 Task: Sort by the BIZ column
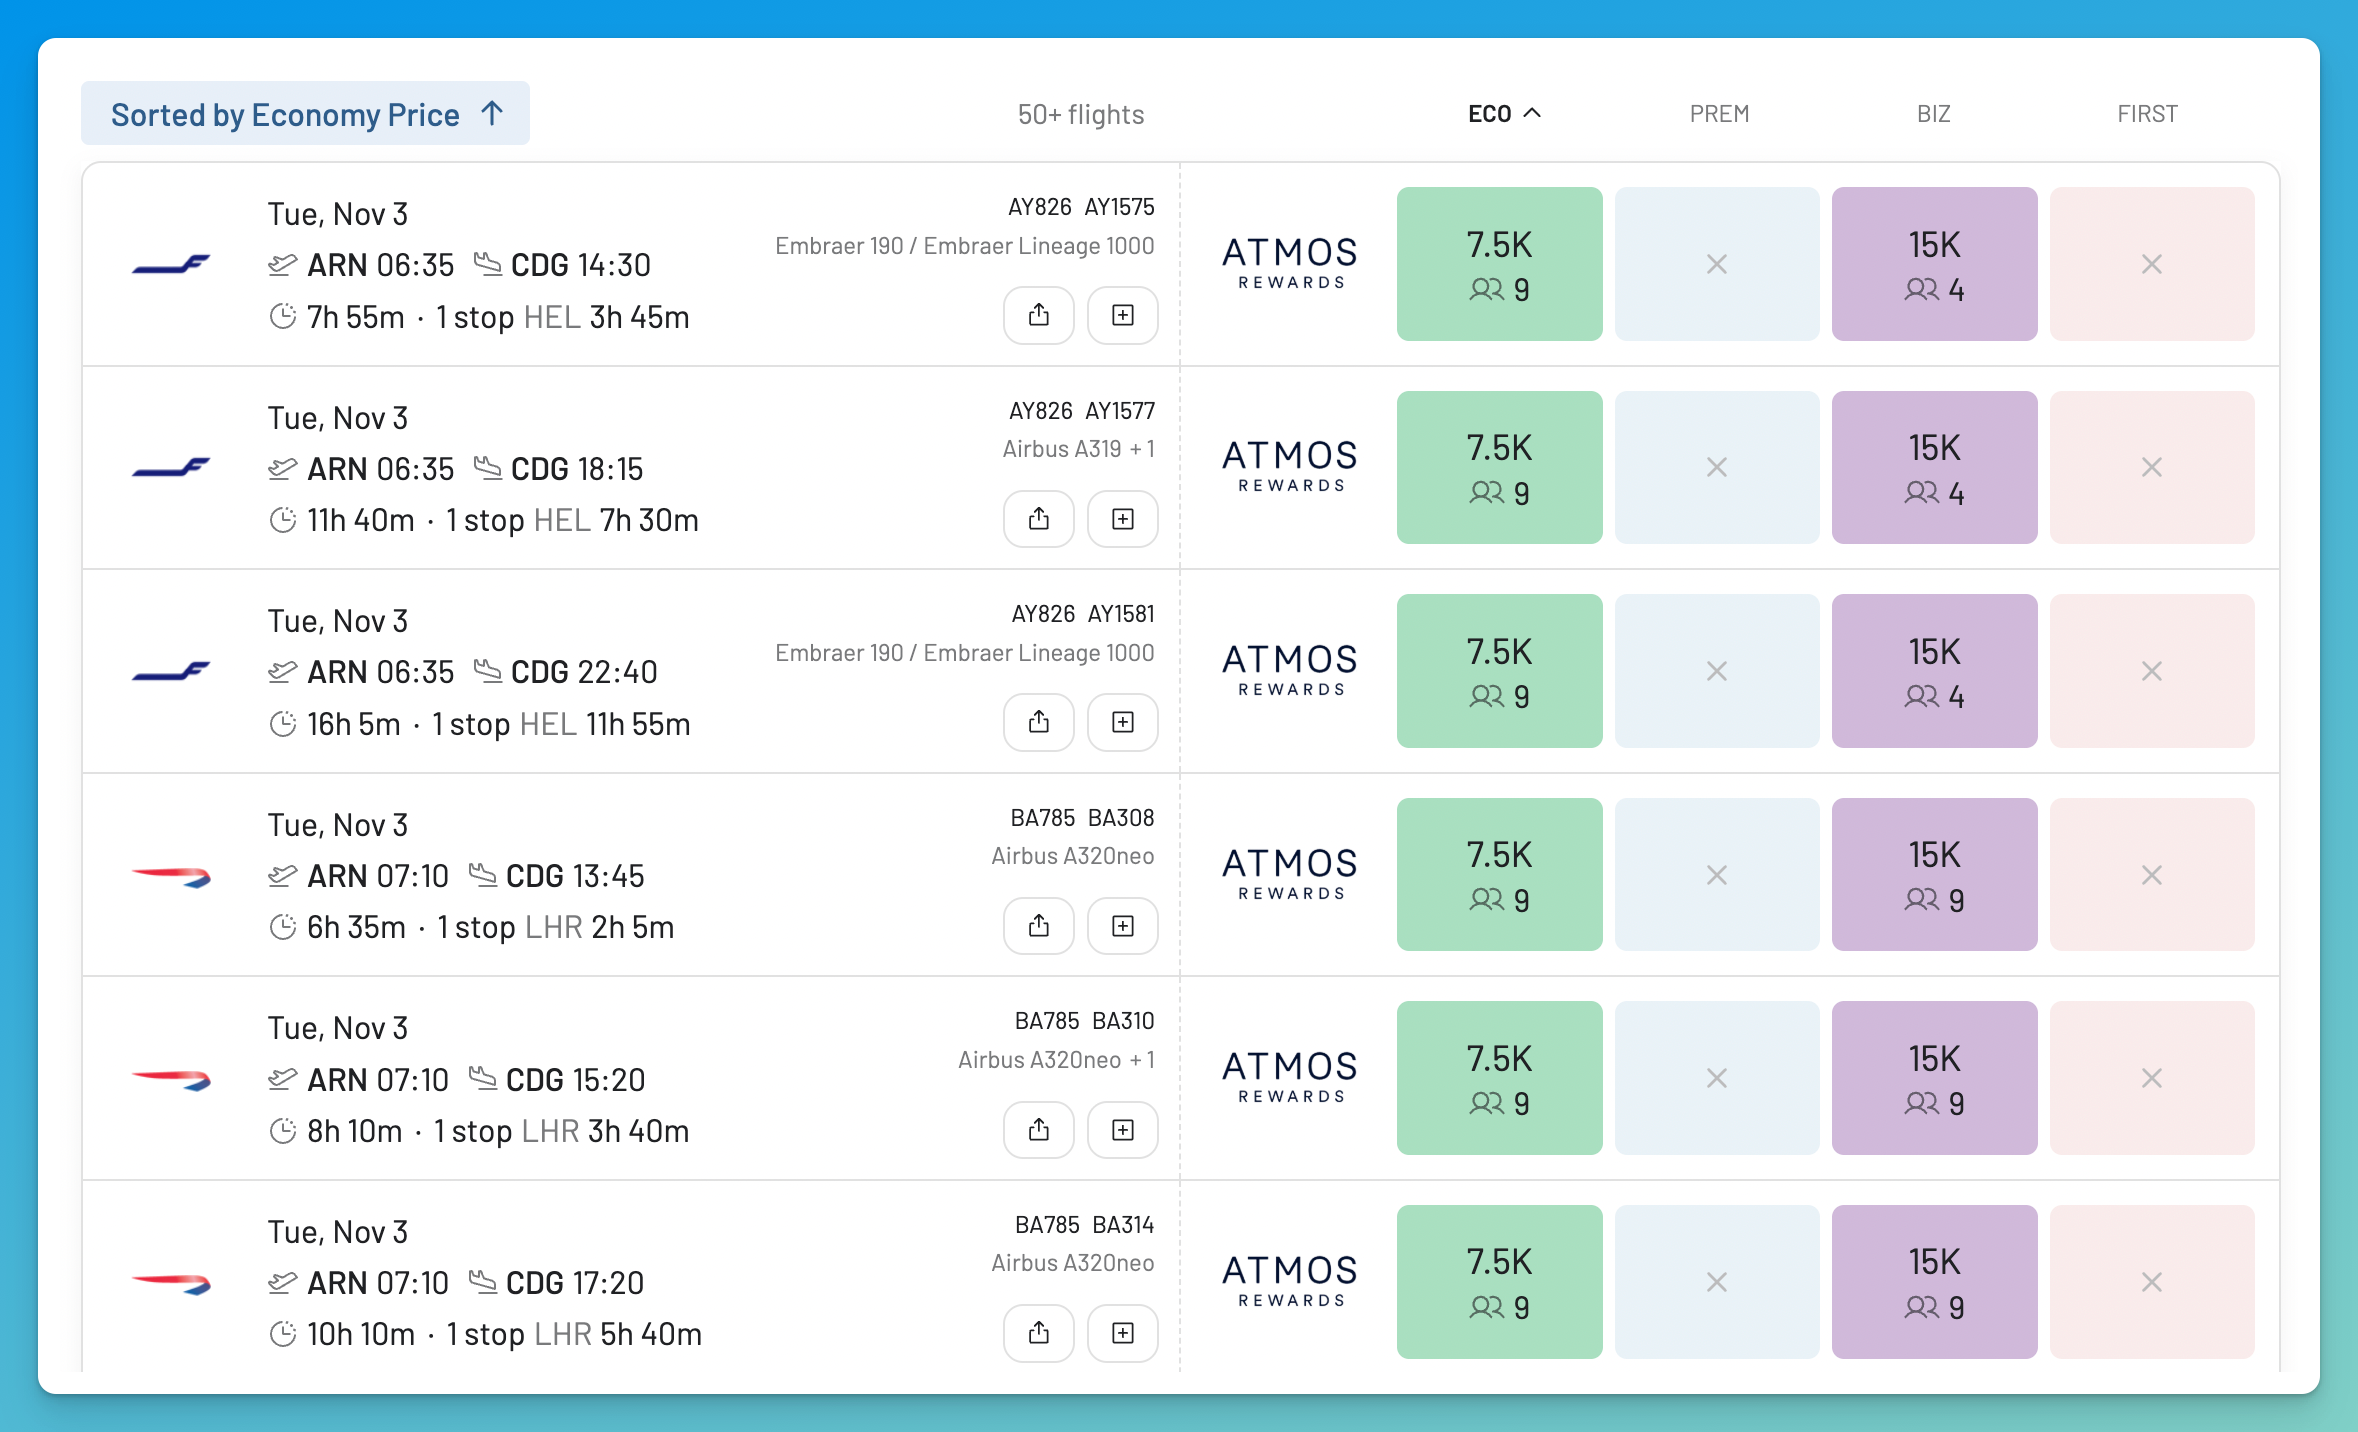pyautogui.click(x=1933, y=114)
